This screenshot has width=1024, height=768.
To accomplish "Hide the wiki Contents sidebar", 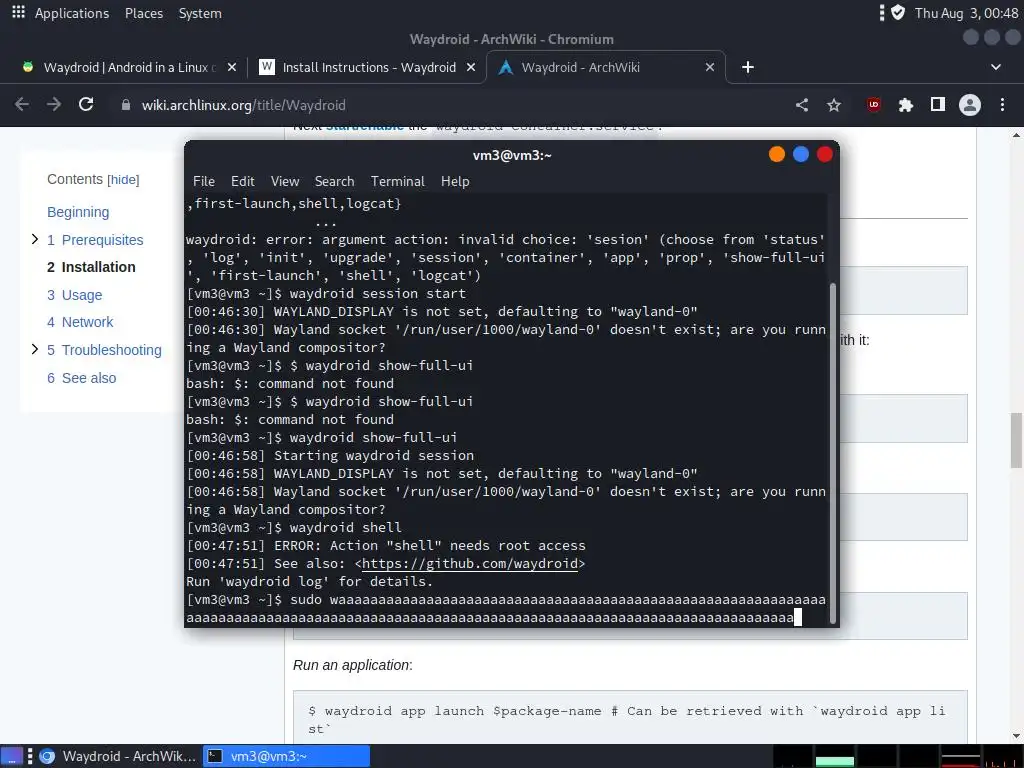I will point(123,180).
